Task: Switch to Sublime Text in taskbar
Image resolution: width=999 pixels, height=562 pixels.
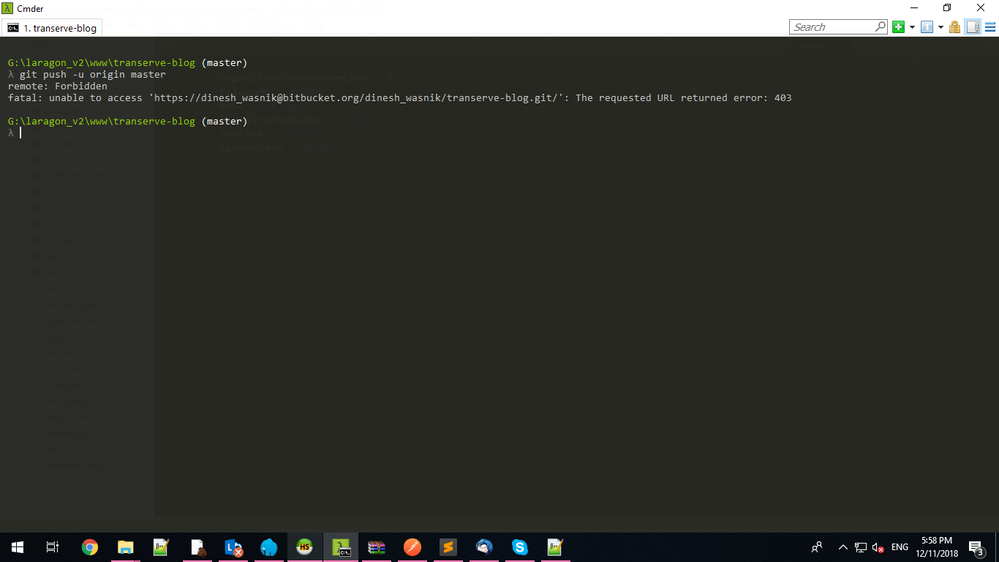Action: click(x=448, y=547)
